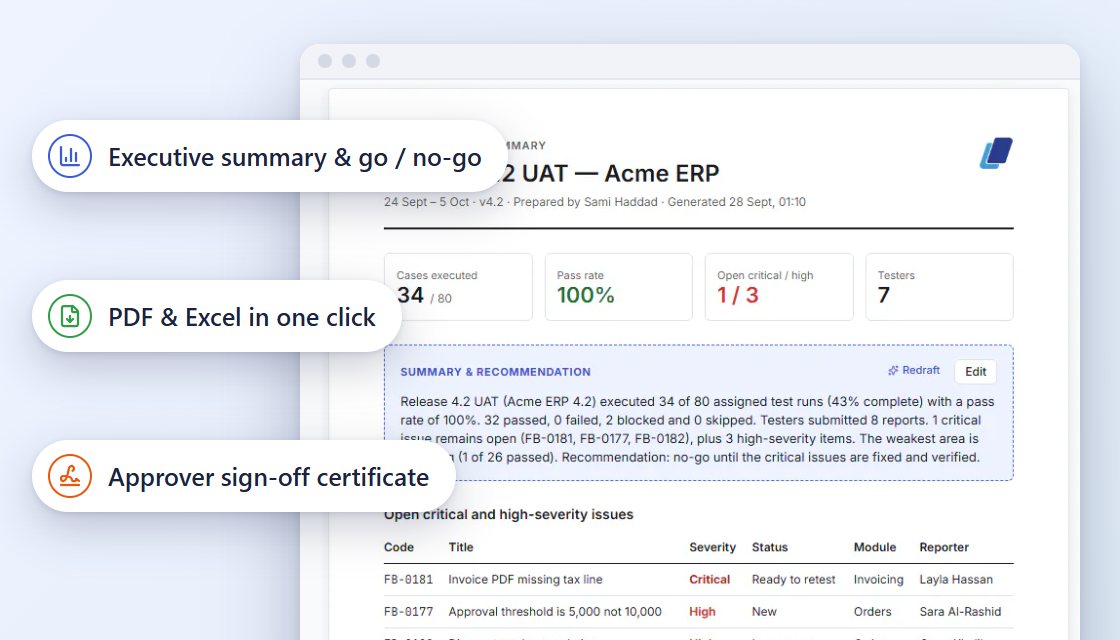Viewport: 1120px width, 640px height.
Task: Click the Ready to retest status
Action: 793,579
